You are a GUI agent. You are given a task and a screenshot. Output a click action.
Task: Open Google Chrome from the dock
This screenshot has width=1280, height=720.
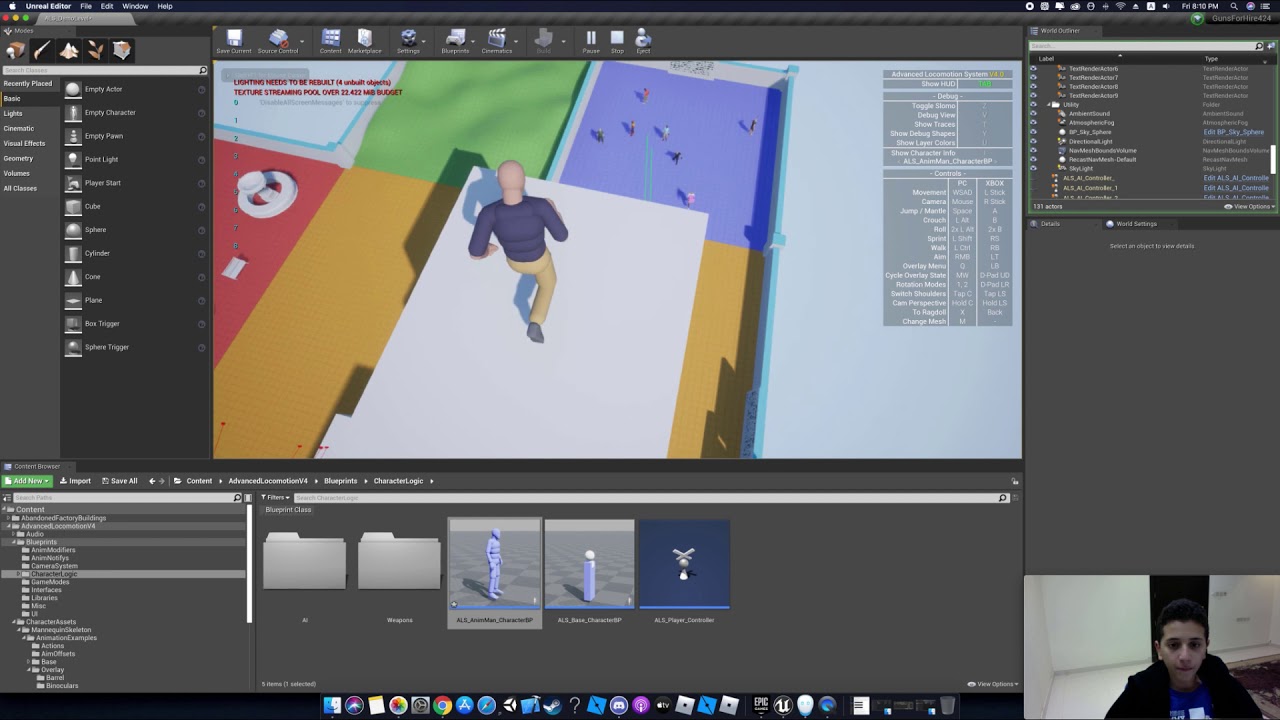(x=442, y=706)
